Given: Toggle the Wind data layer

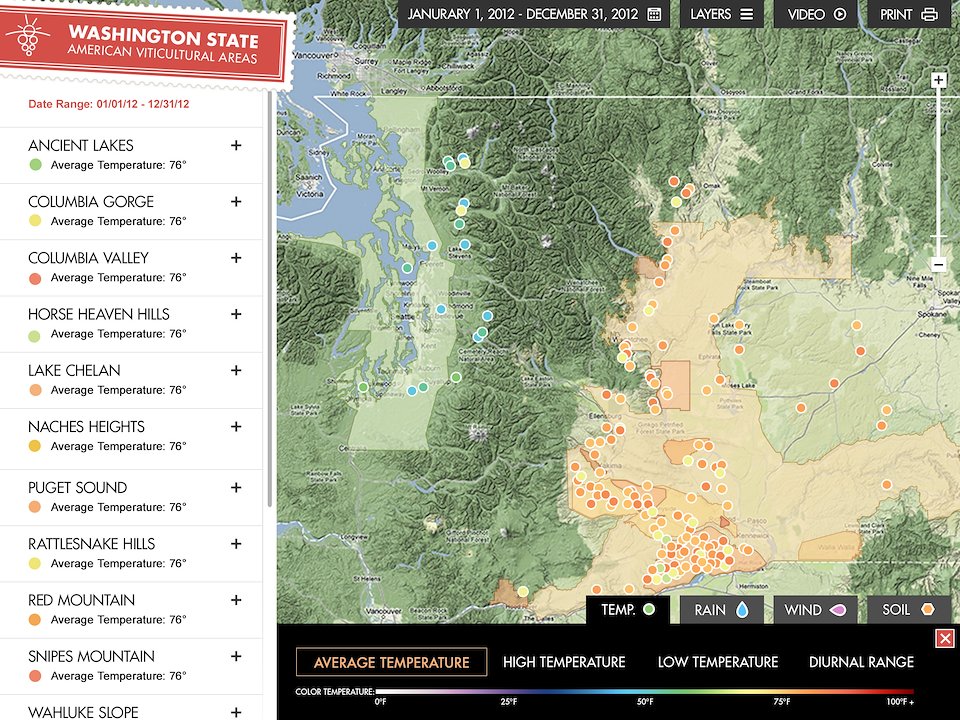Looking at the screenshot, I should click(x=815, y=609).
